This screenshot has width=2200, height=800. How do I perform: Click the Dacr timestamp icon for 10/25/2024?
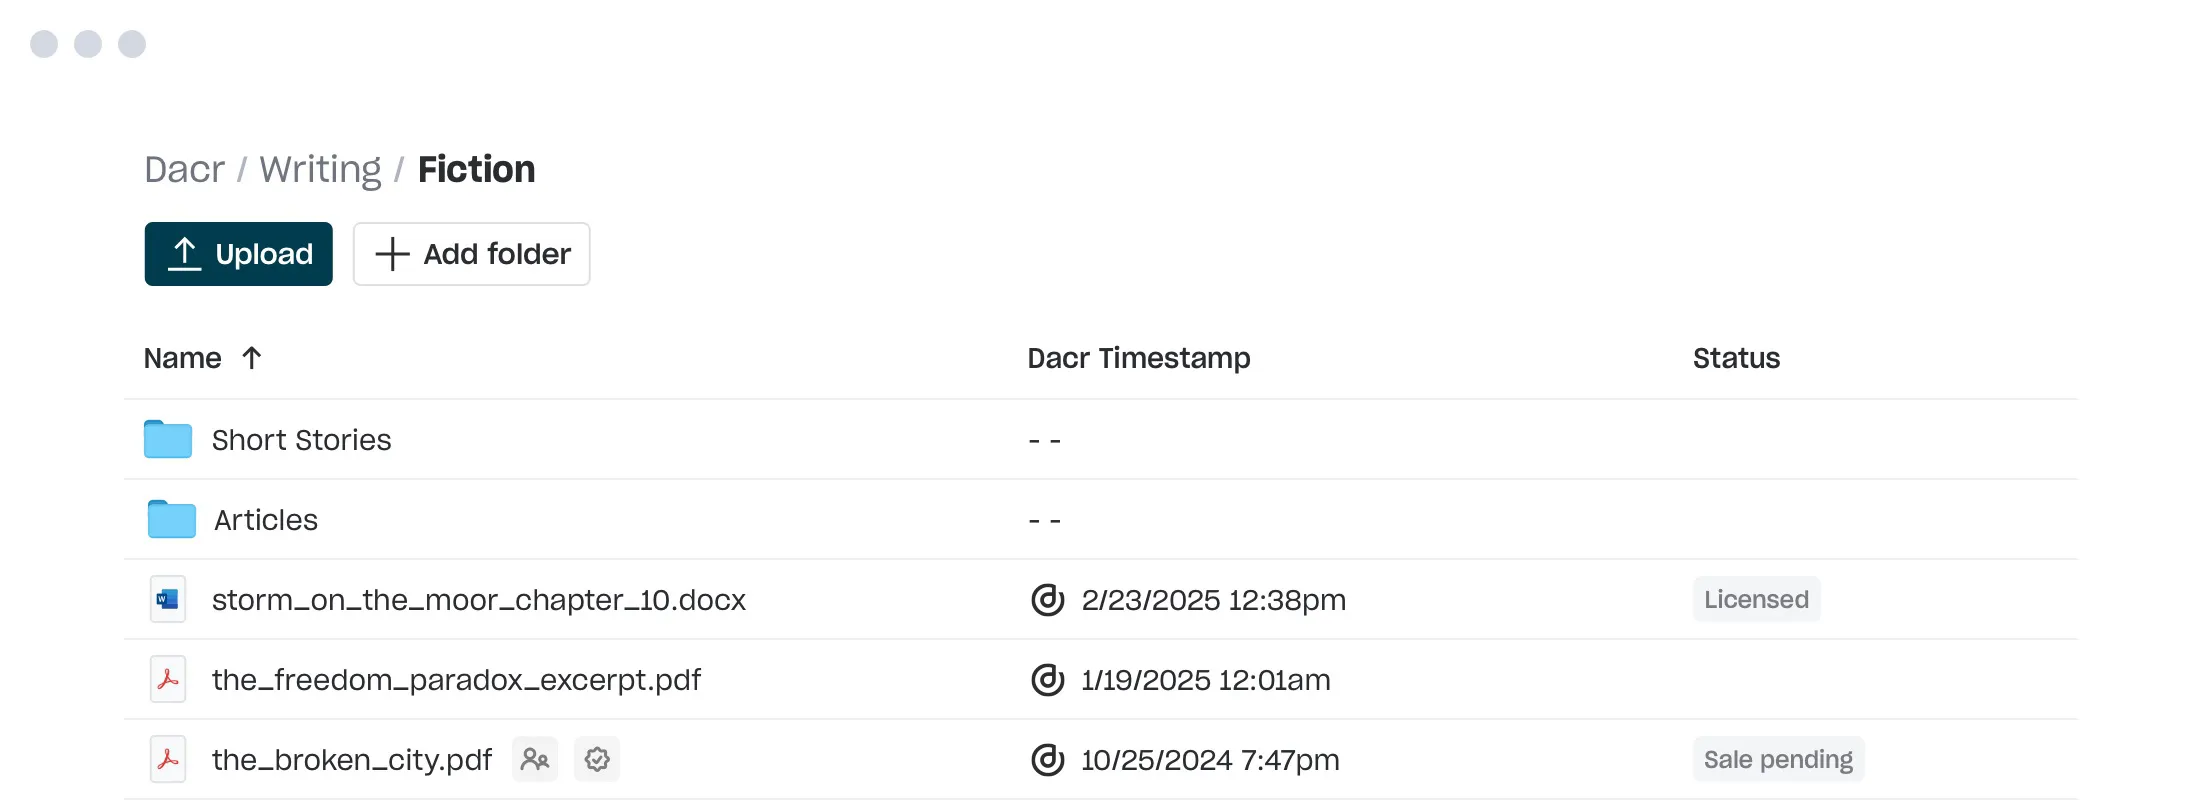coord(1047,759)
